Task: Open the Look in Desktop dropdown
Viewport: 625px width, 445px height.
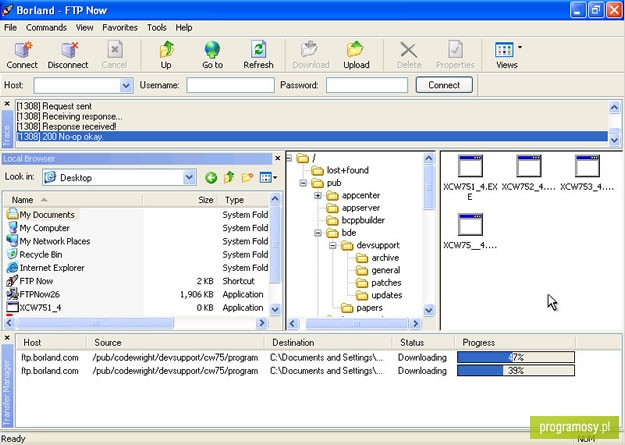Action: pos(189,177)
